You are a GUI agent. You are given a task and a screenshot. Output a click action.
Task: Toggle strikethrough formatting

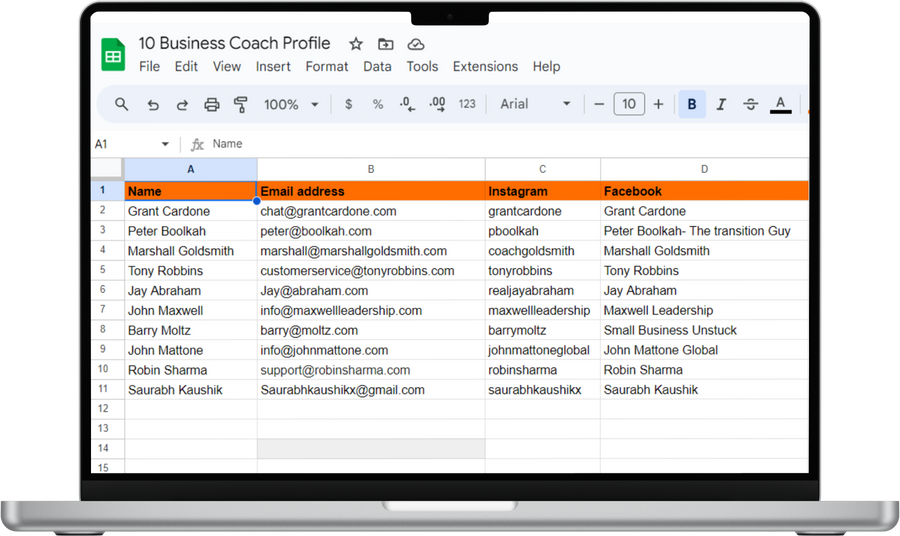751,104
